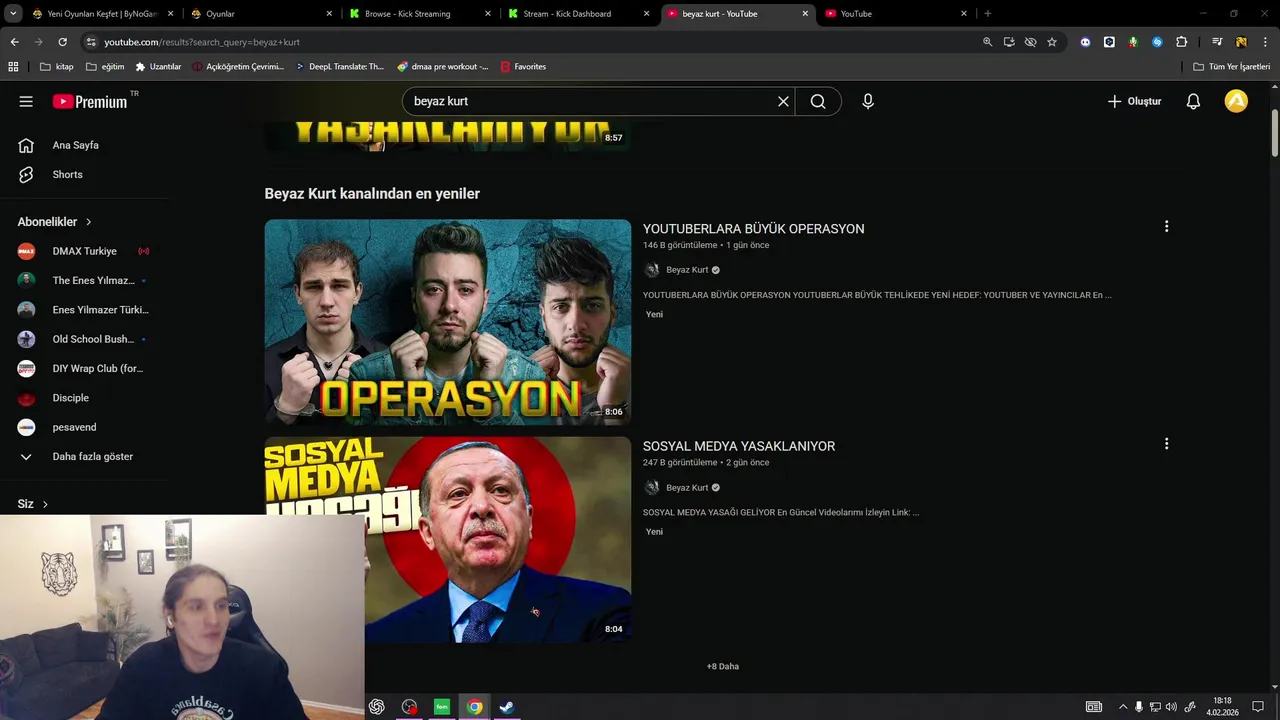Open the YouTube hamburger guide menu
Image resolution: width=1280 pixels, height=720 pixels.
[x=26, y=101]
